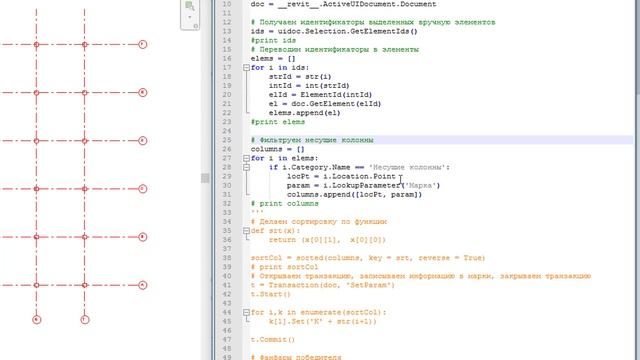Click the '# print columns' comment line

coord(284,204)
